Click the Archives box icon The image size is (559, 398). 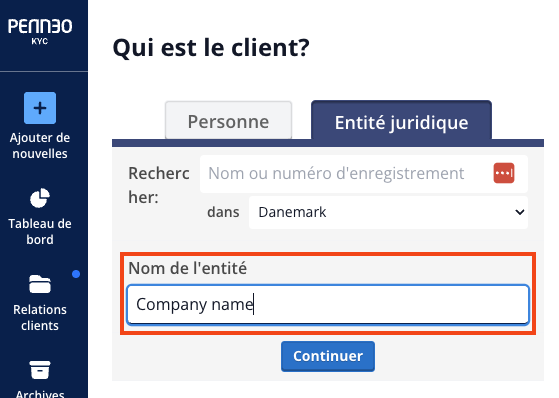[x=40, y=370]
